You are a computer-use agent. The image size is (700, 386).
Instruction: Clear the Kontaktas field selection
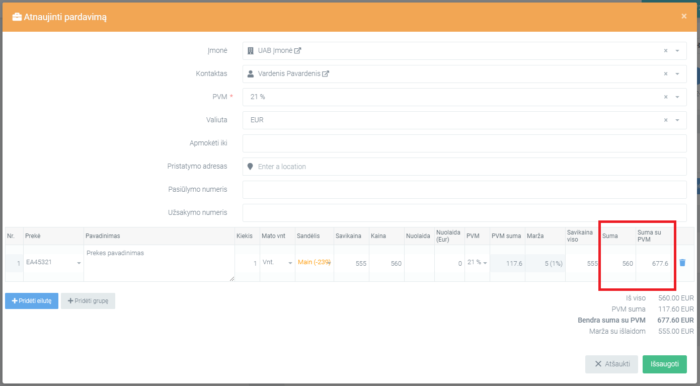click(x=666, y=74)
